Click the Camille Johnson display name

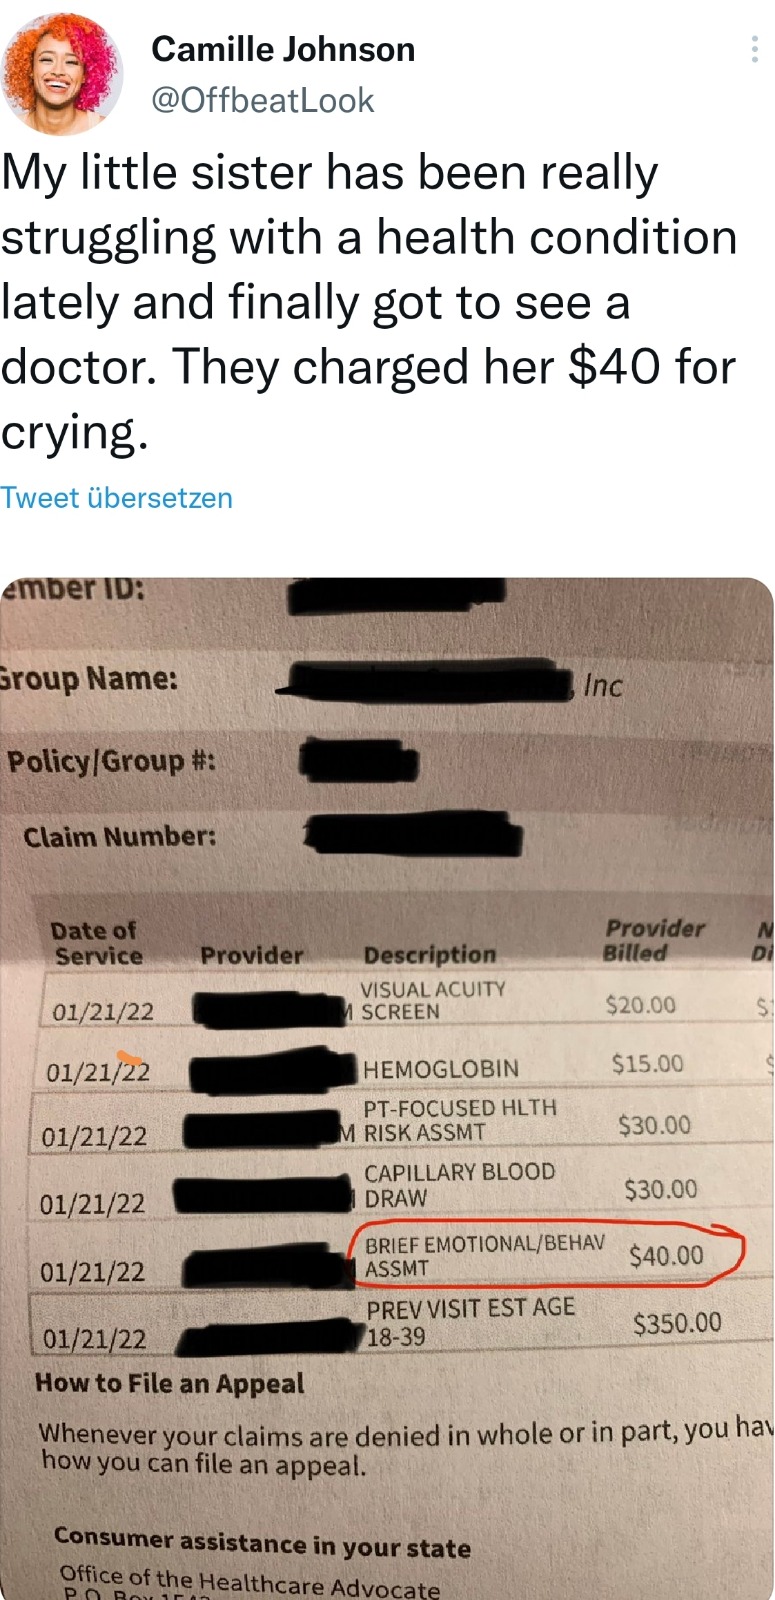tap(283, 49)
